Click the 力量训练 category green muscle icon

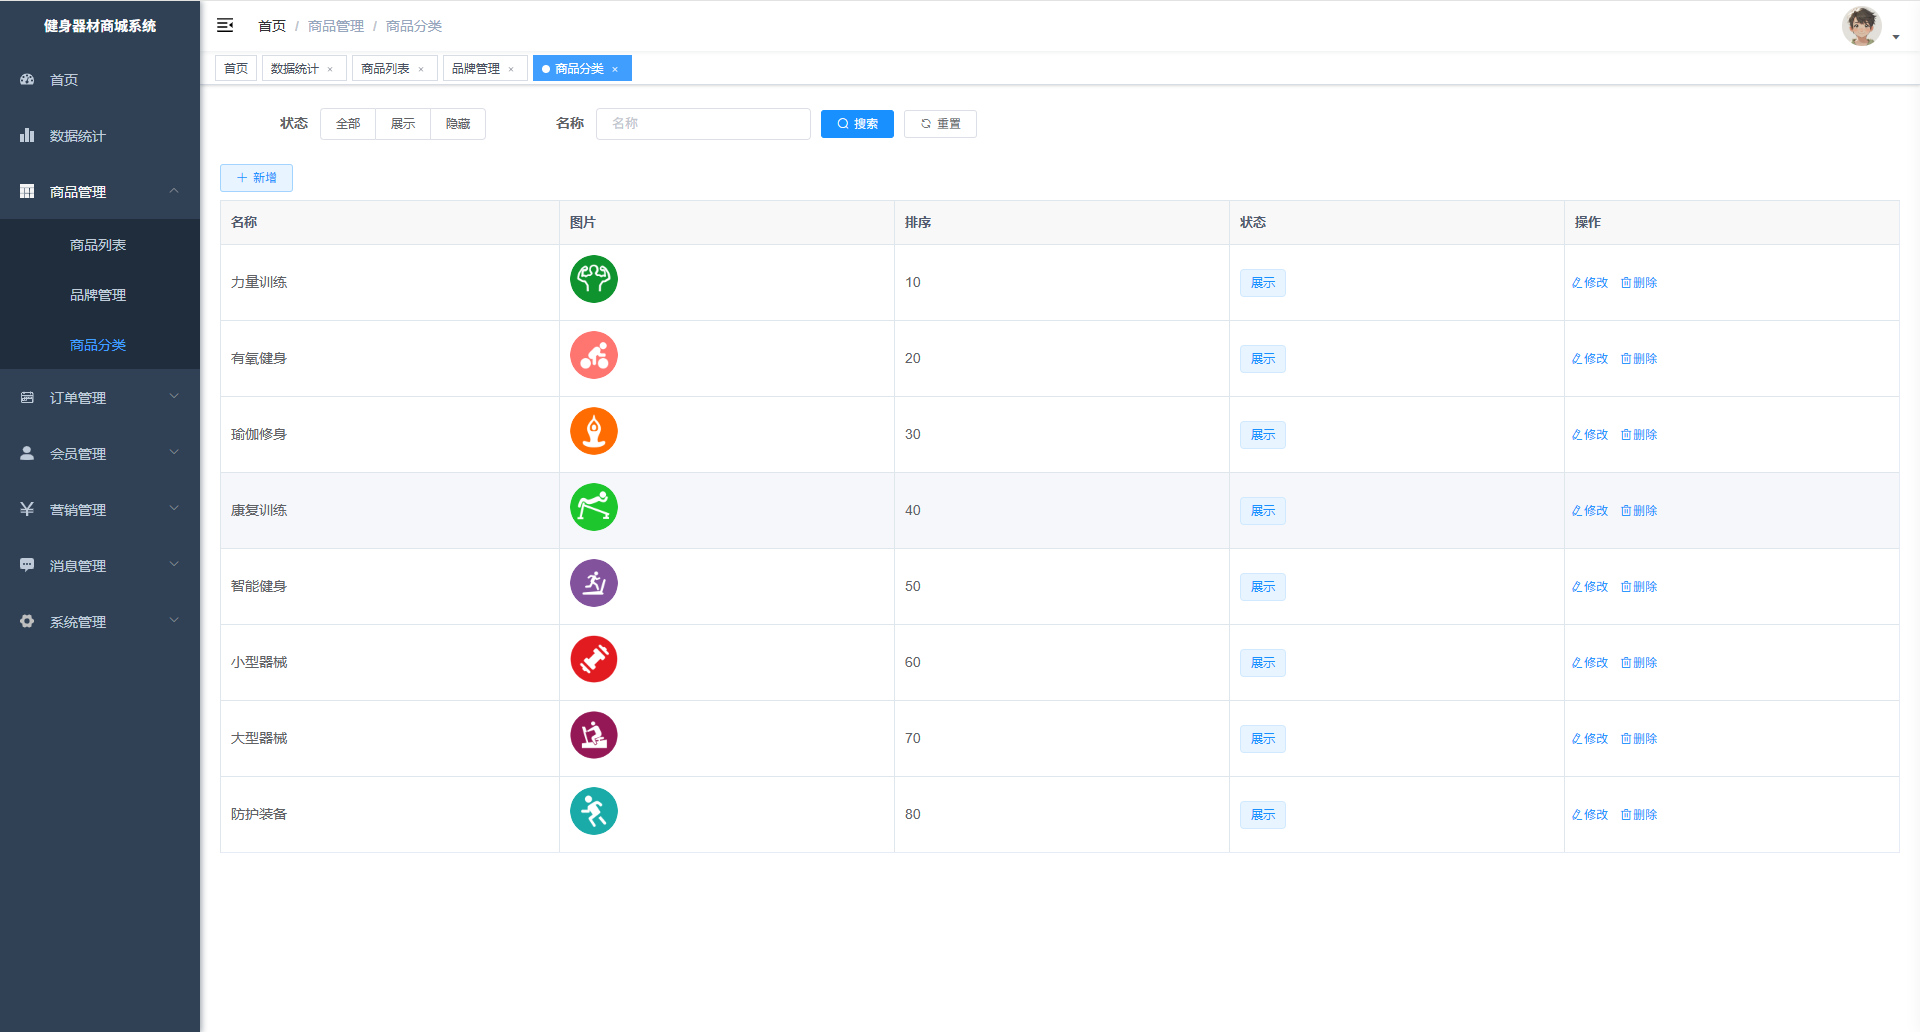[593, 279]
